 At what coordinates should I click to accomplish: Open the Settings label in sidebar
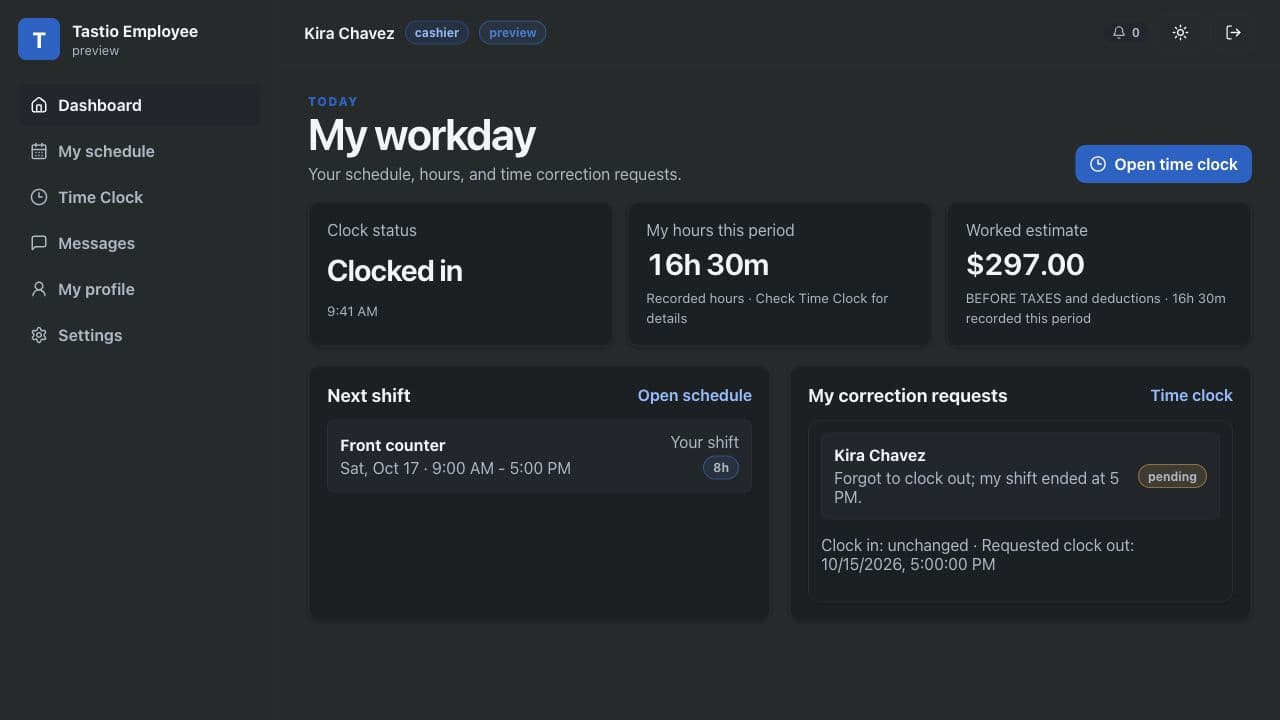pyautogui.click(x=90, y=335)
